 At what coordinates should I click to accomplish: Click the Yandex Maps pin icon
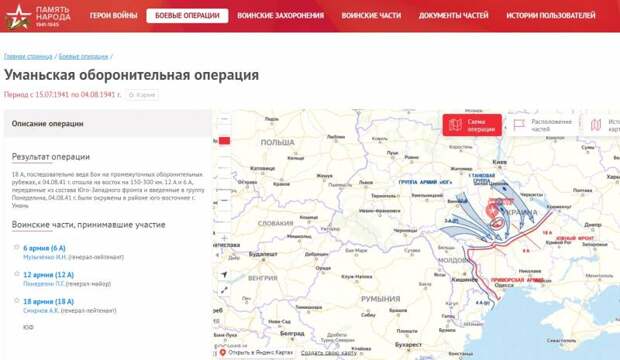223,352
